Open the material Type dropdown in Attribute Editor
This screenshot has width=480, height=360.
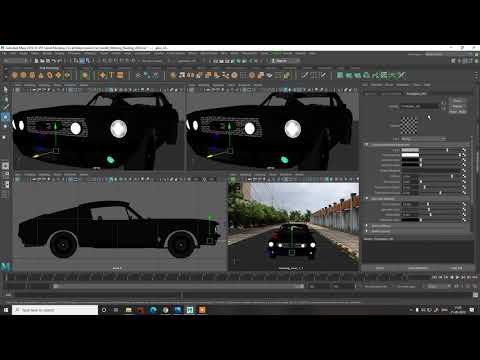click(x=423, y=139)
